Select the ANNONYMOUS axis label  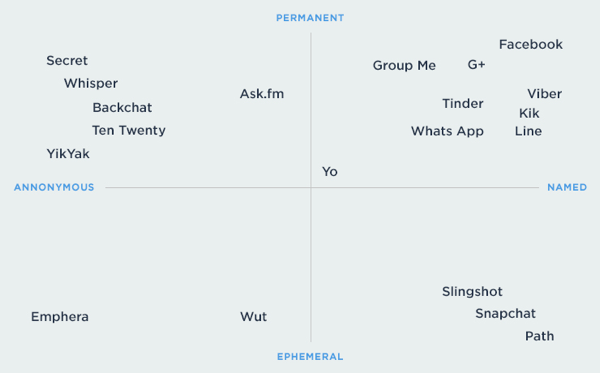pos(54,187)
